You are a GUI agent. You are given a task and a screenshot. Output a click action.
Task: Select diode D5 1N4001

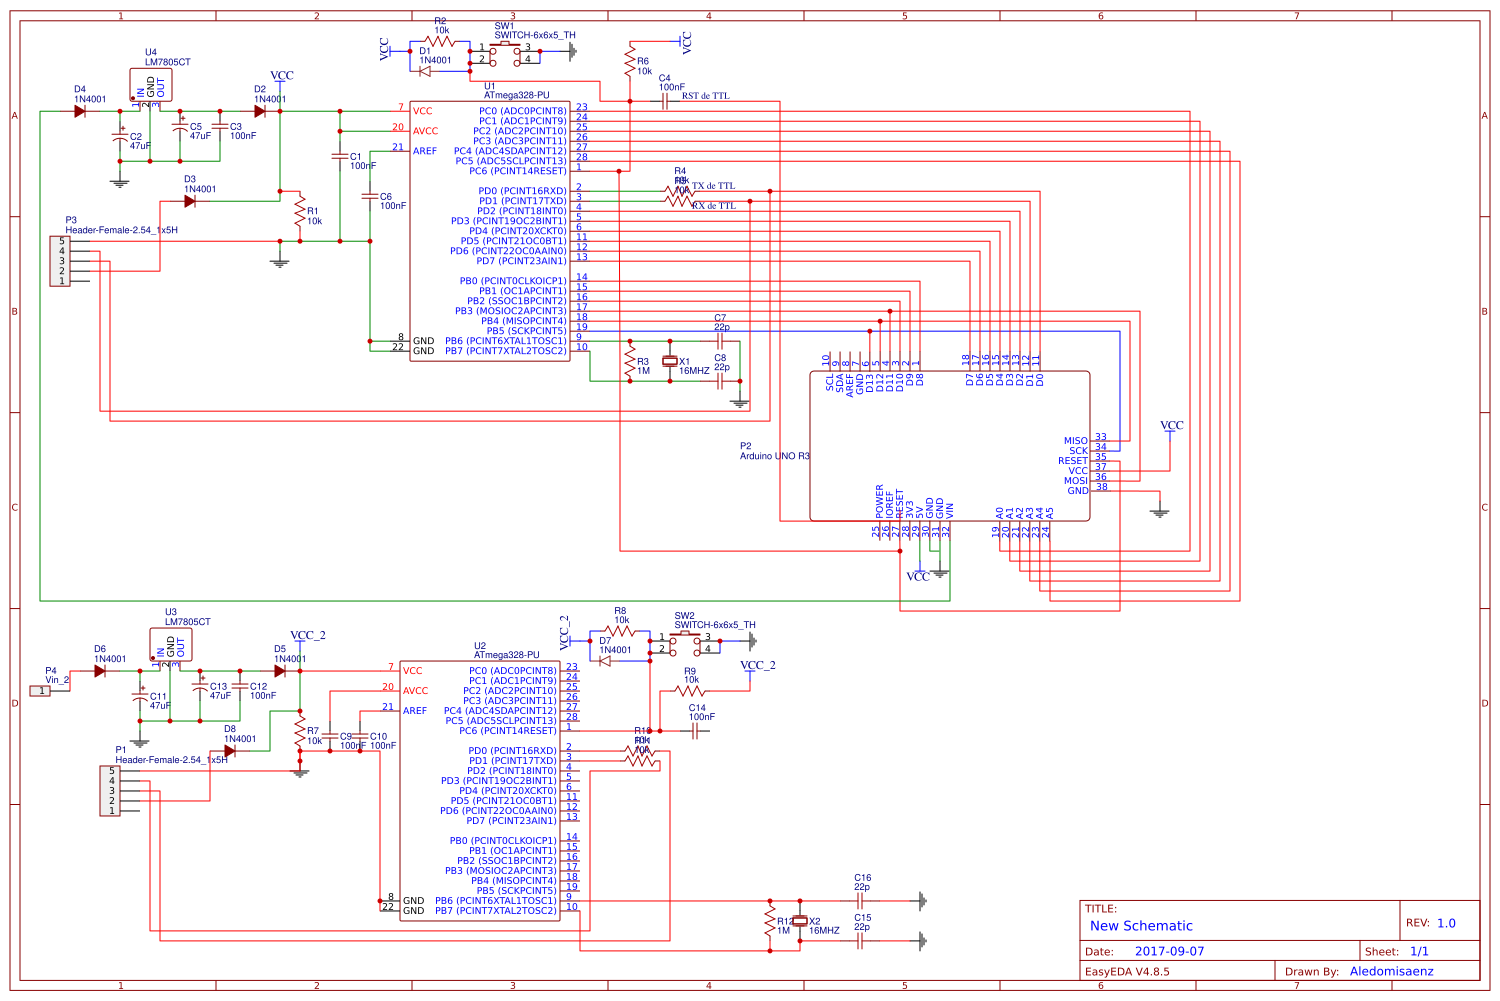280,671
